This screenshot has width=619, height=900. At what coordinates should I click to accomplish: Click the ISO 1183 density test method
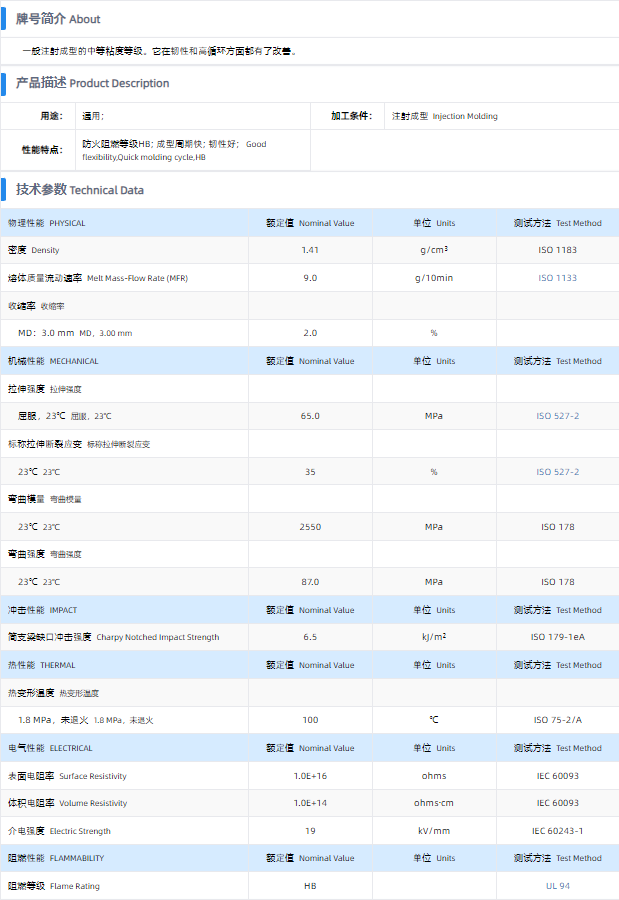pyautogui.click(x=557, y=250)
